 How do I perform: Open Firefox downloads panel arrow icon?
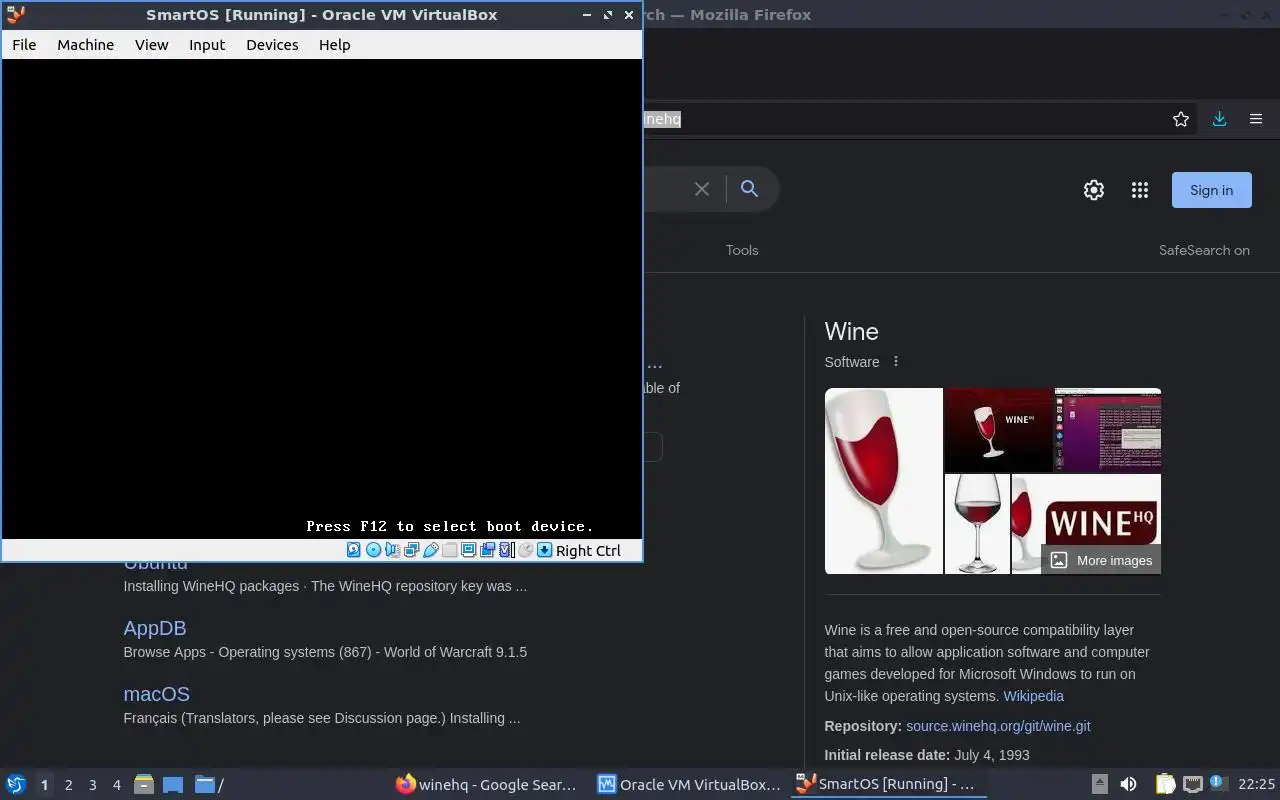pos(1219,119)
